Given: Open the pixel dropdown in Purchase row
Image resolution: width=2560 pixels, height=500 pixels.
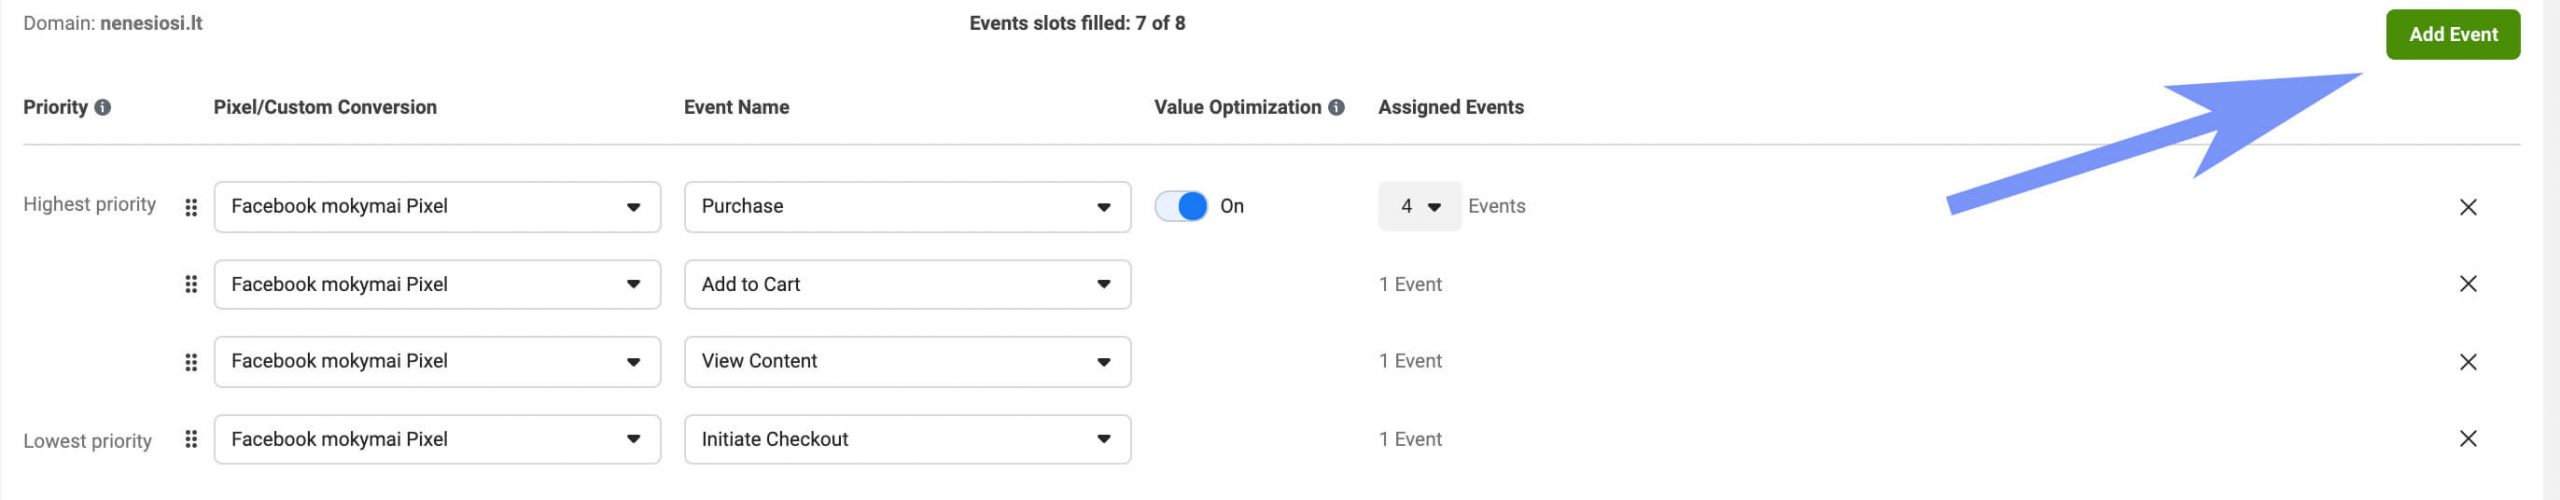Looking at the screenshot, I should (437, 207).
